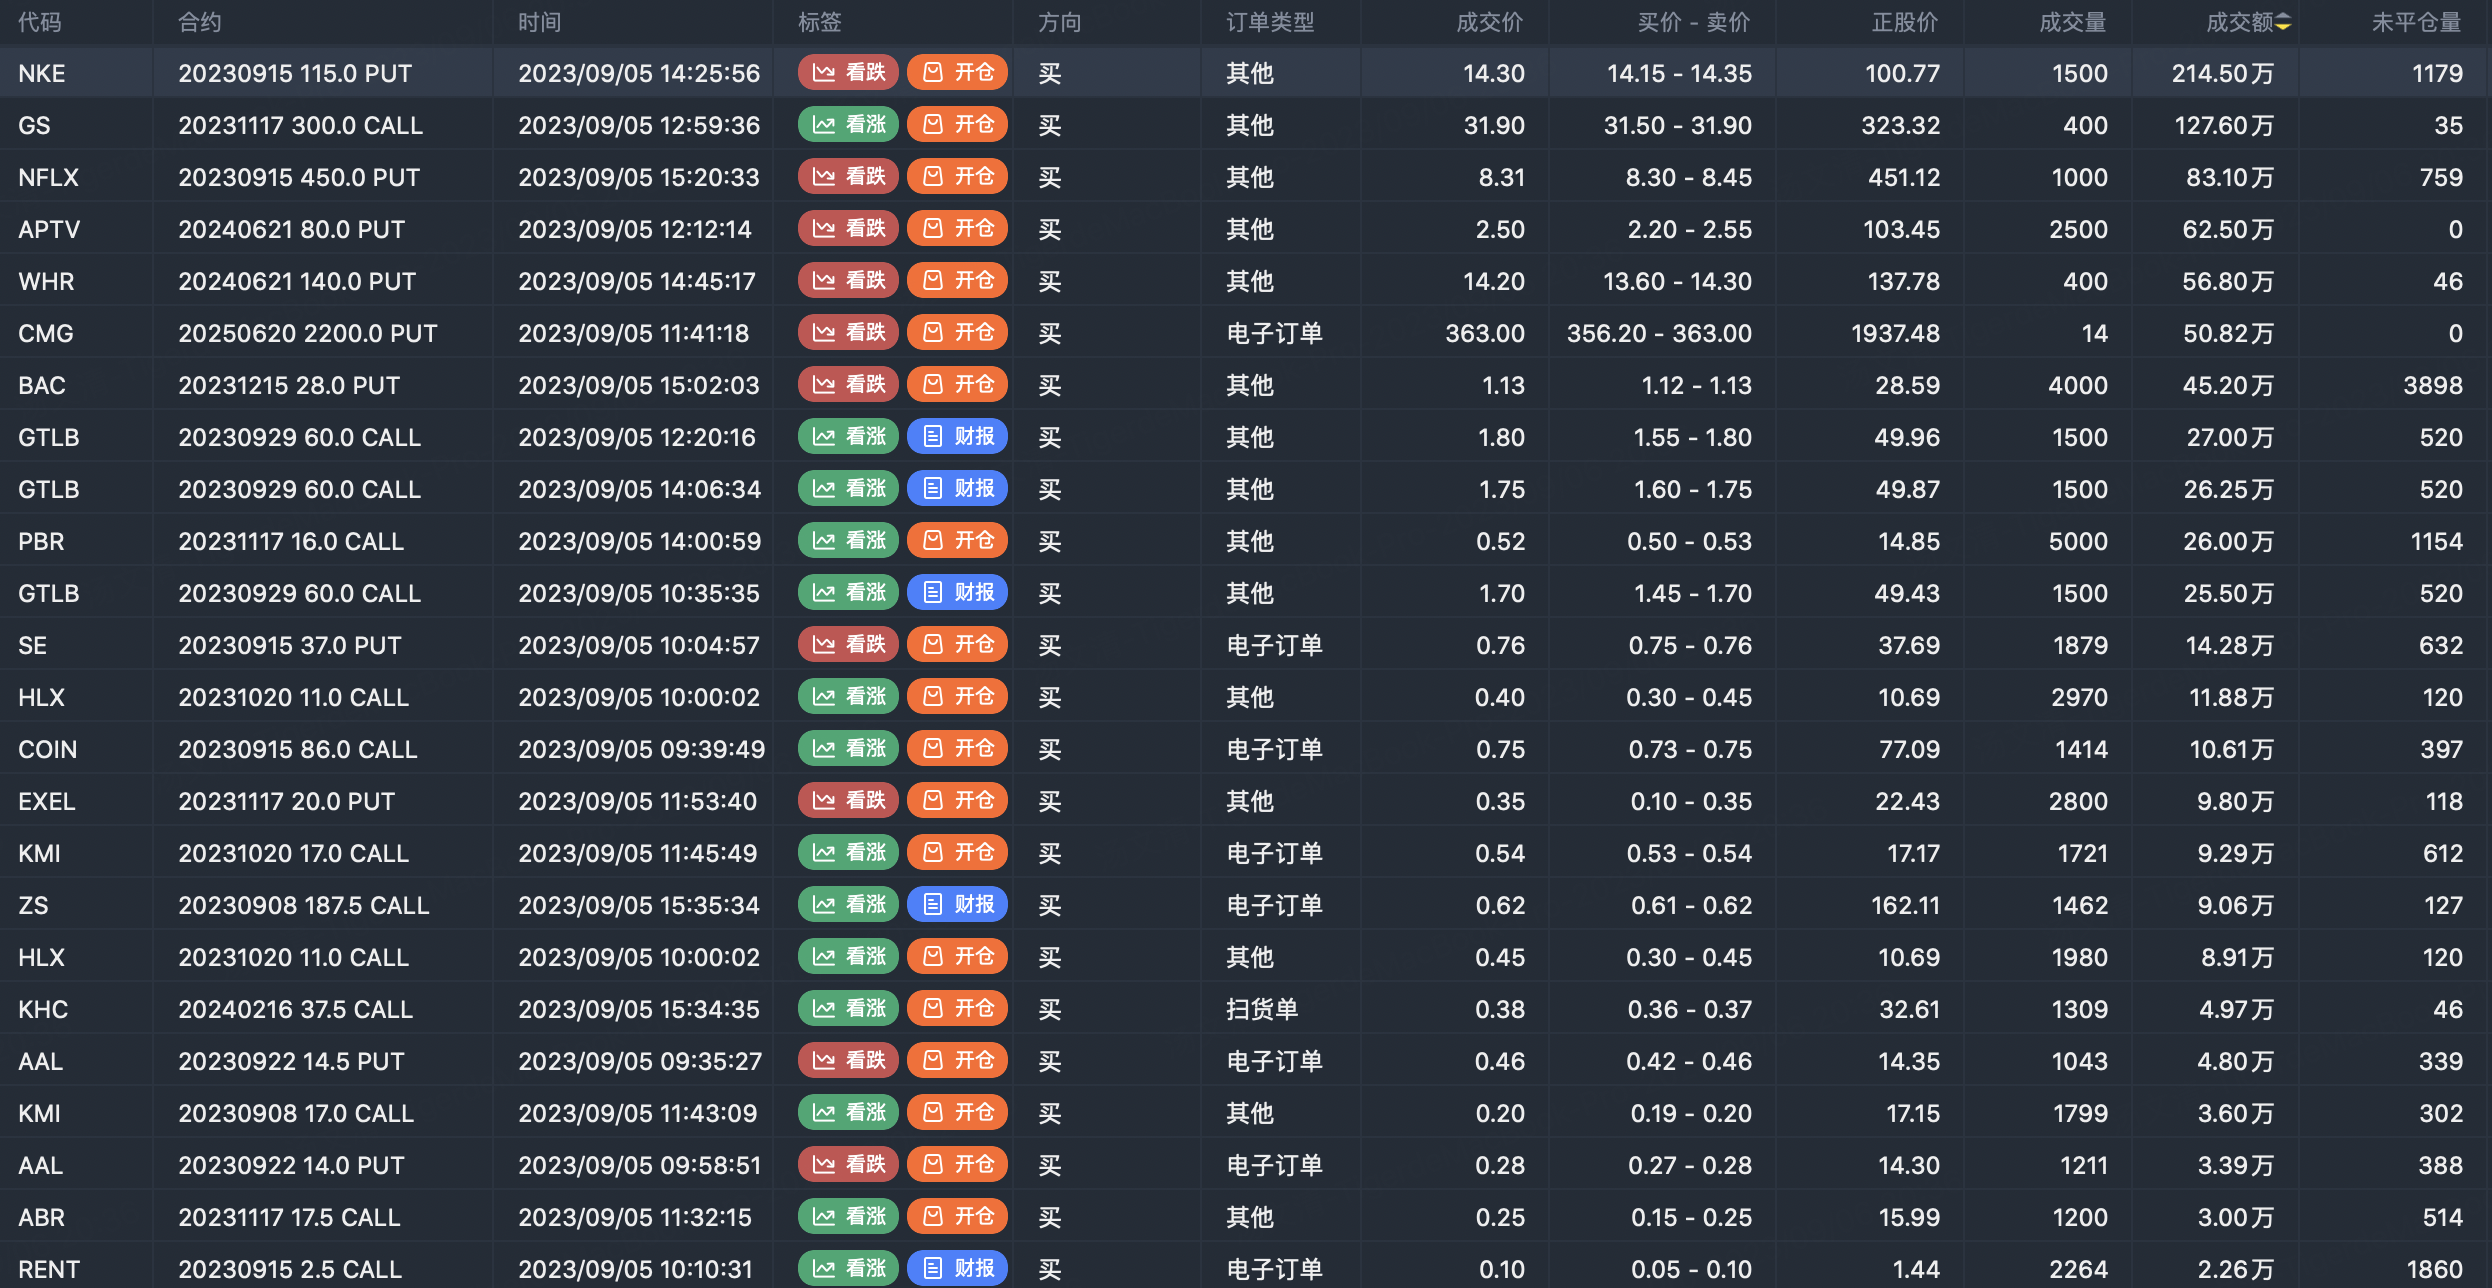Click the 看涨 tag on COIN row
The width and height of the screenshot is (2492, 1288).
(848, 749)
